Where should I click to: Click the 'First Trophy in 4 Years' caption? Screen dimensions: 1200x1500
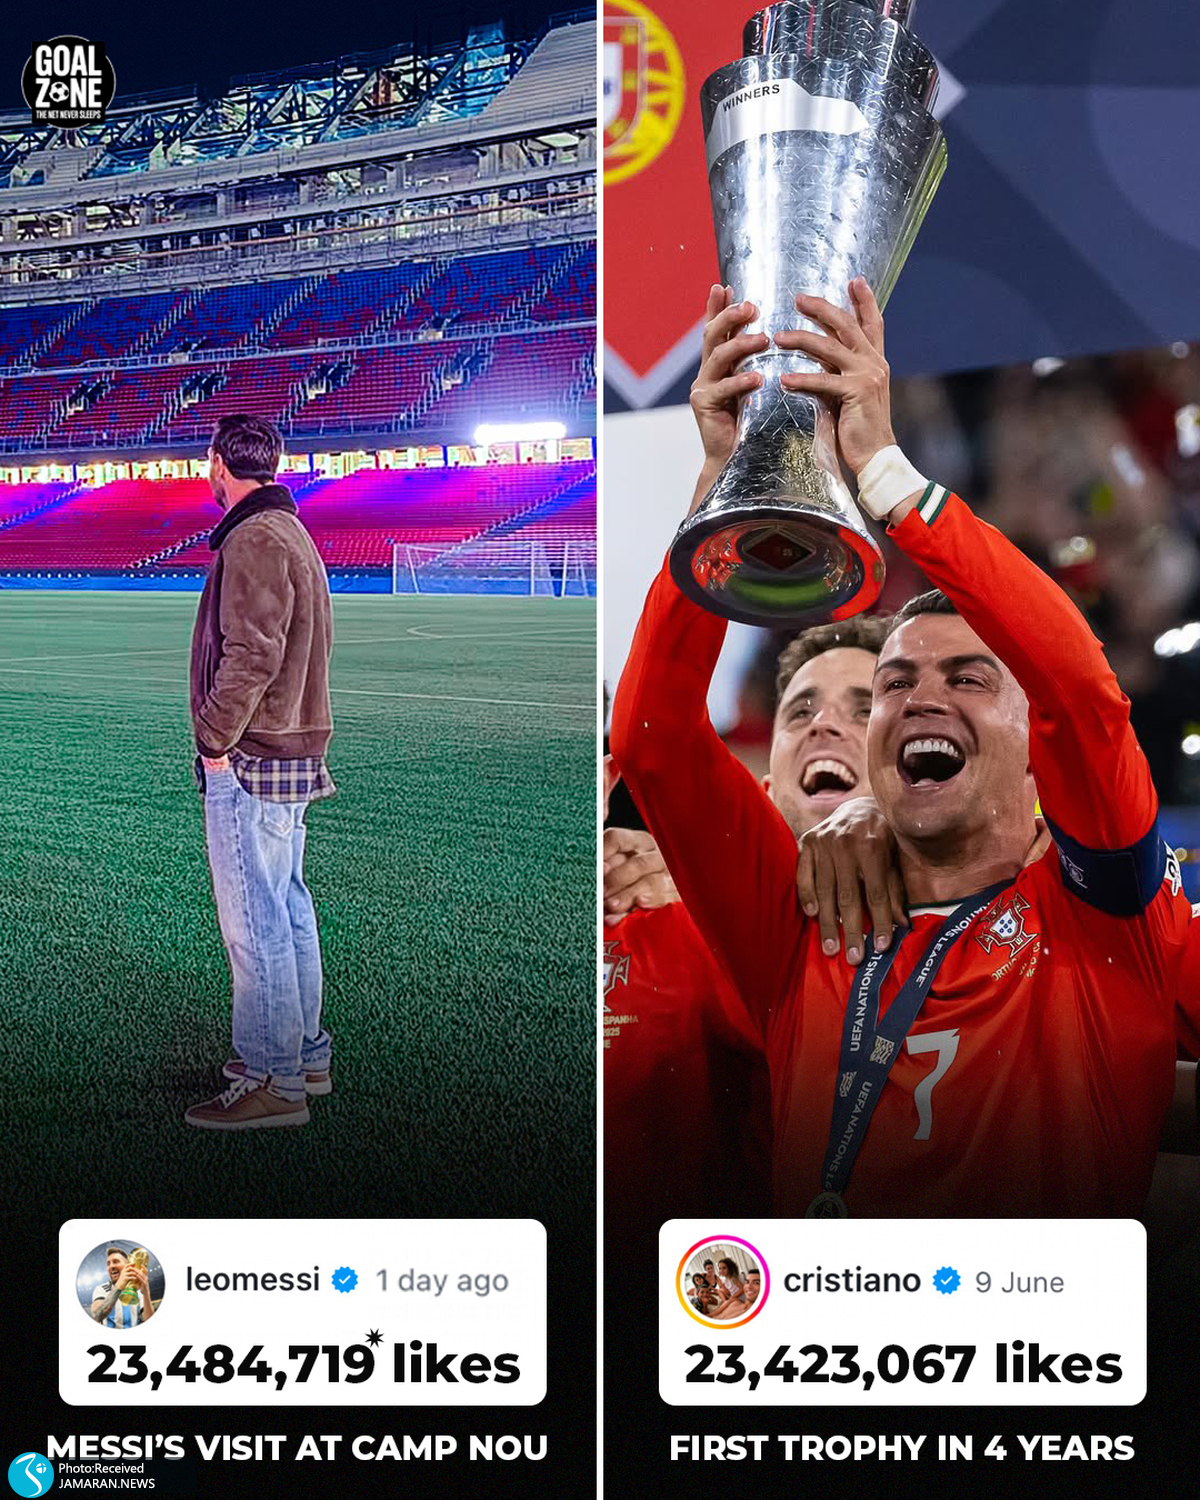(902, 1448)
